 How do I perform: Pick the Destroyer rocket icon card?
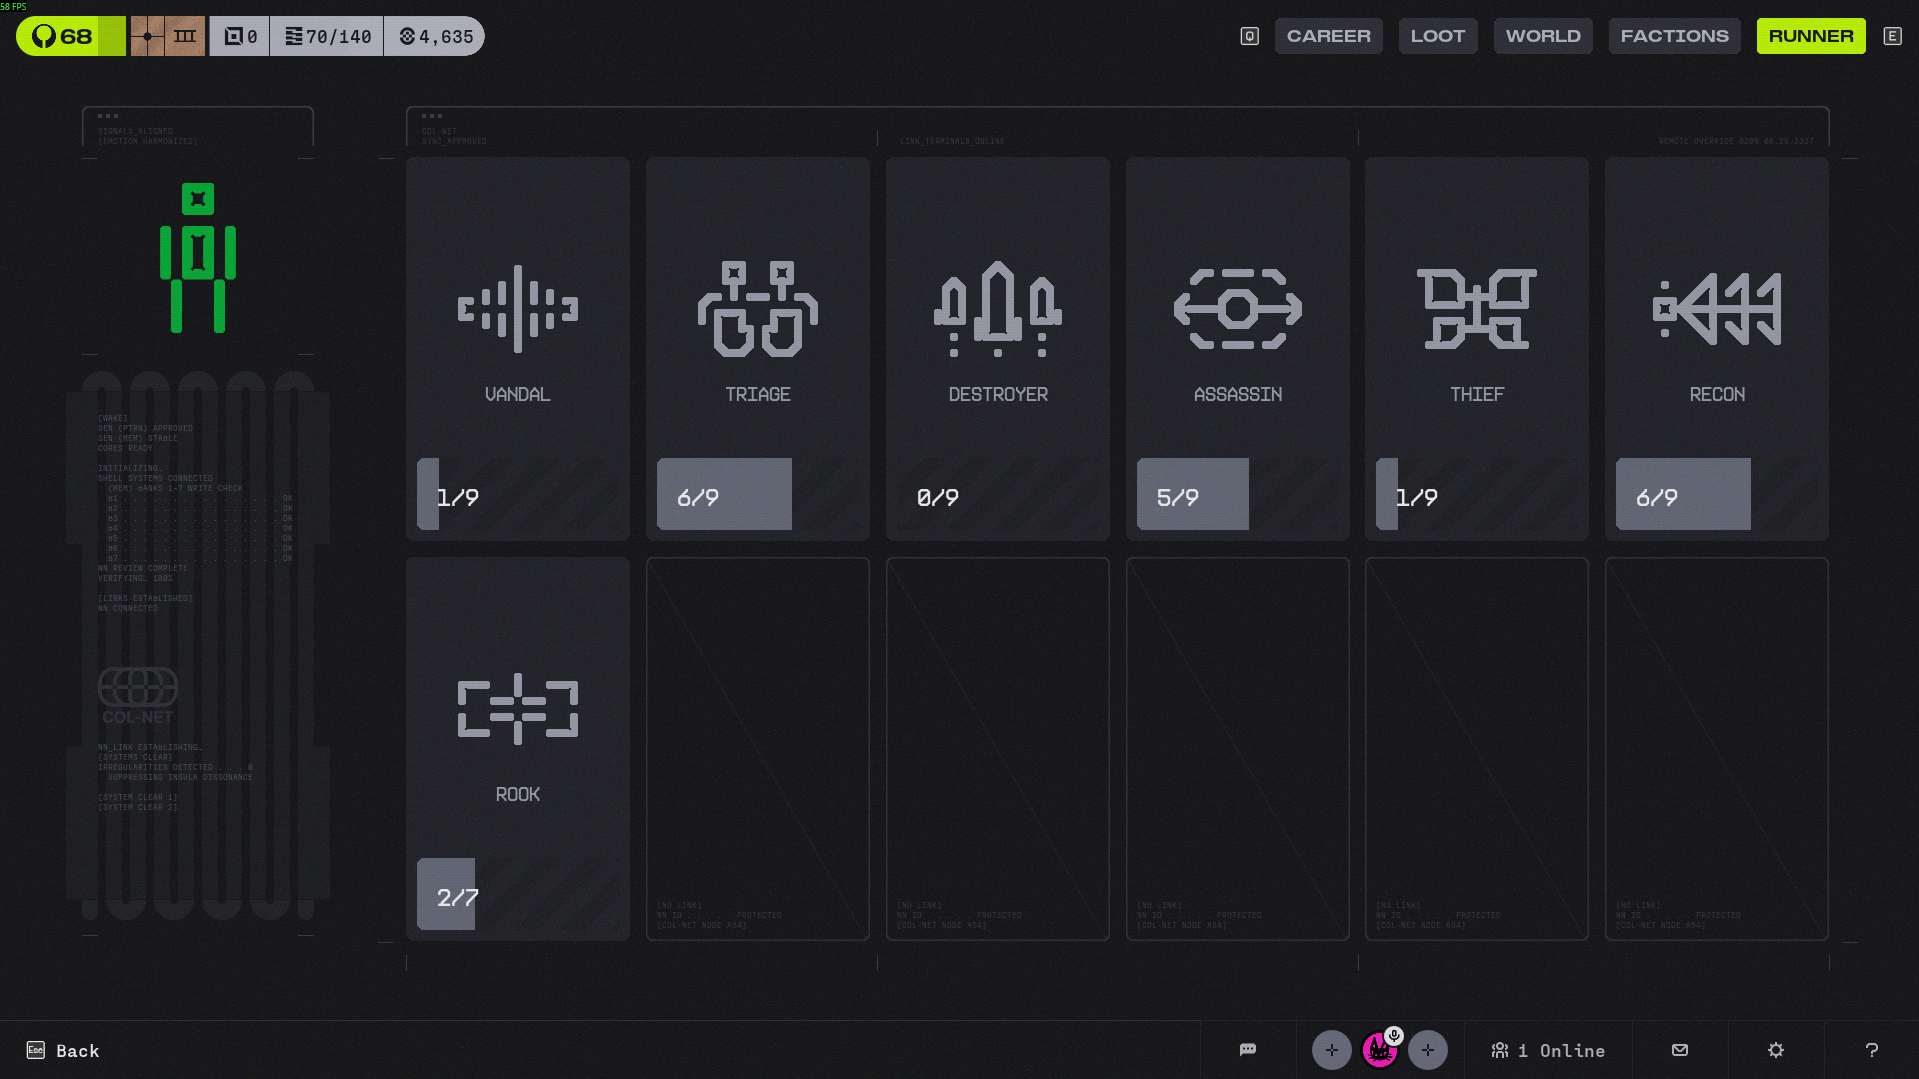pos(997,309)
